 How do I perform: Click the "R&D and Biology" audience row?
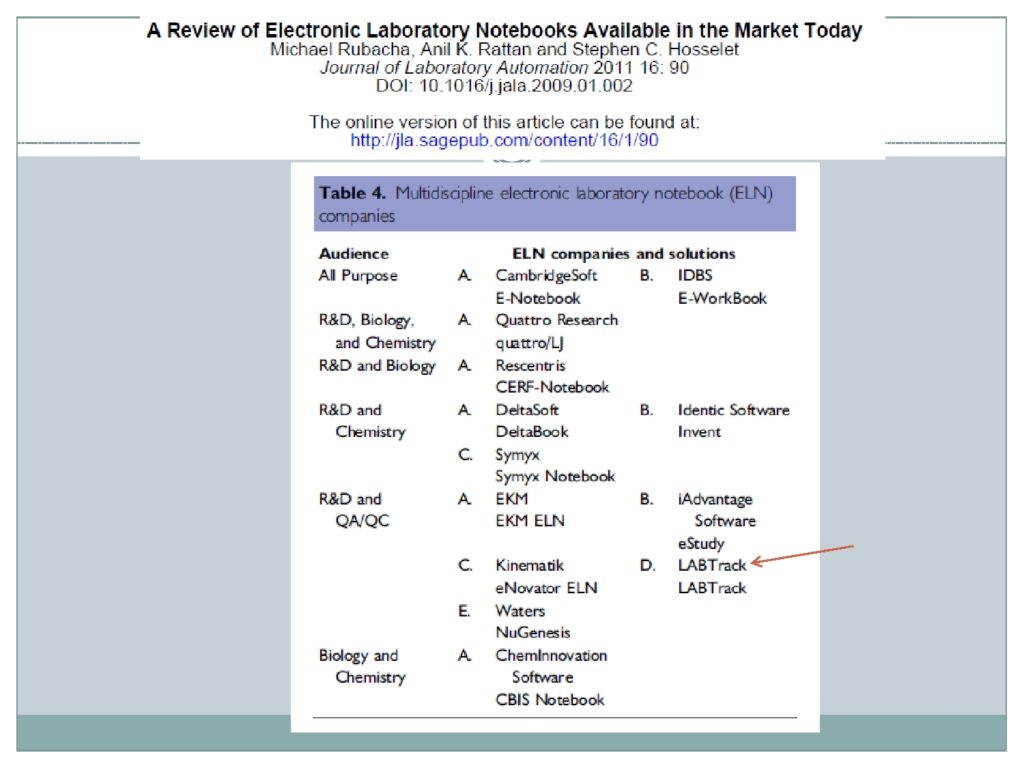pos(377,366)
